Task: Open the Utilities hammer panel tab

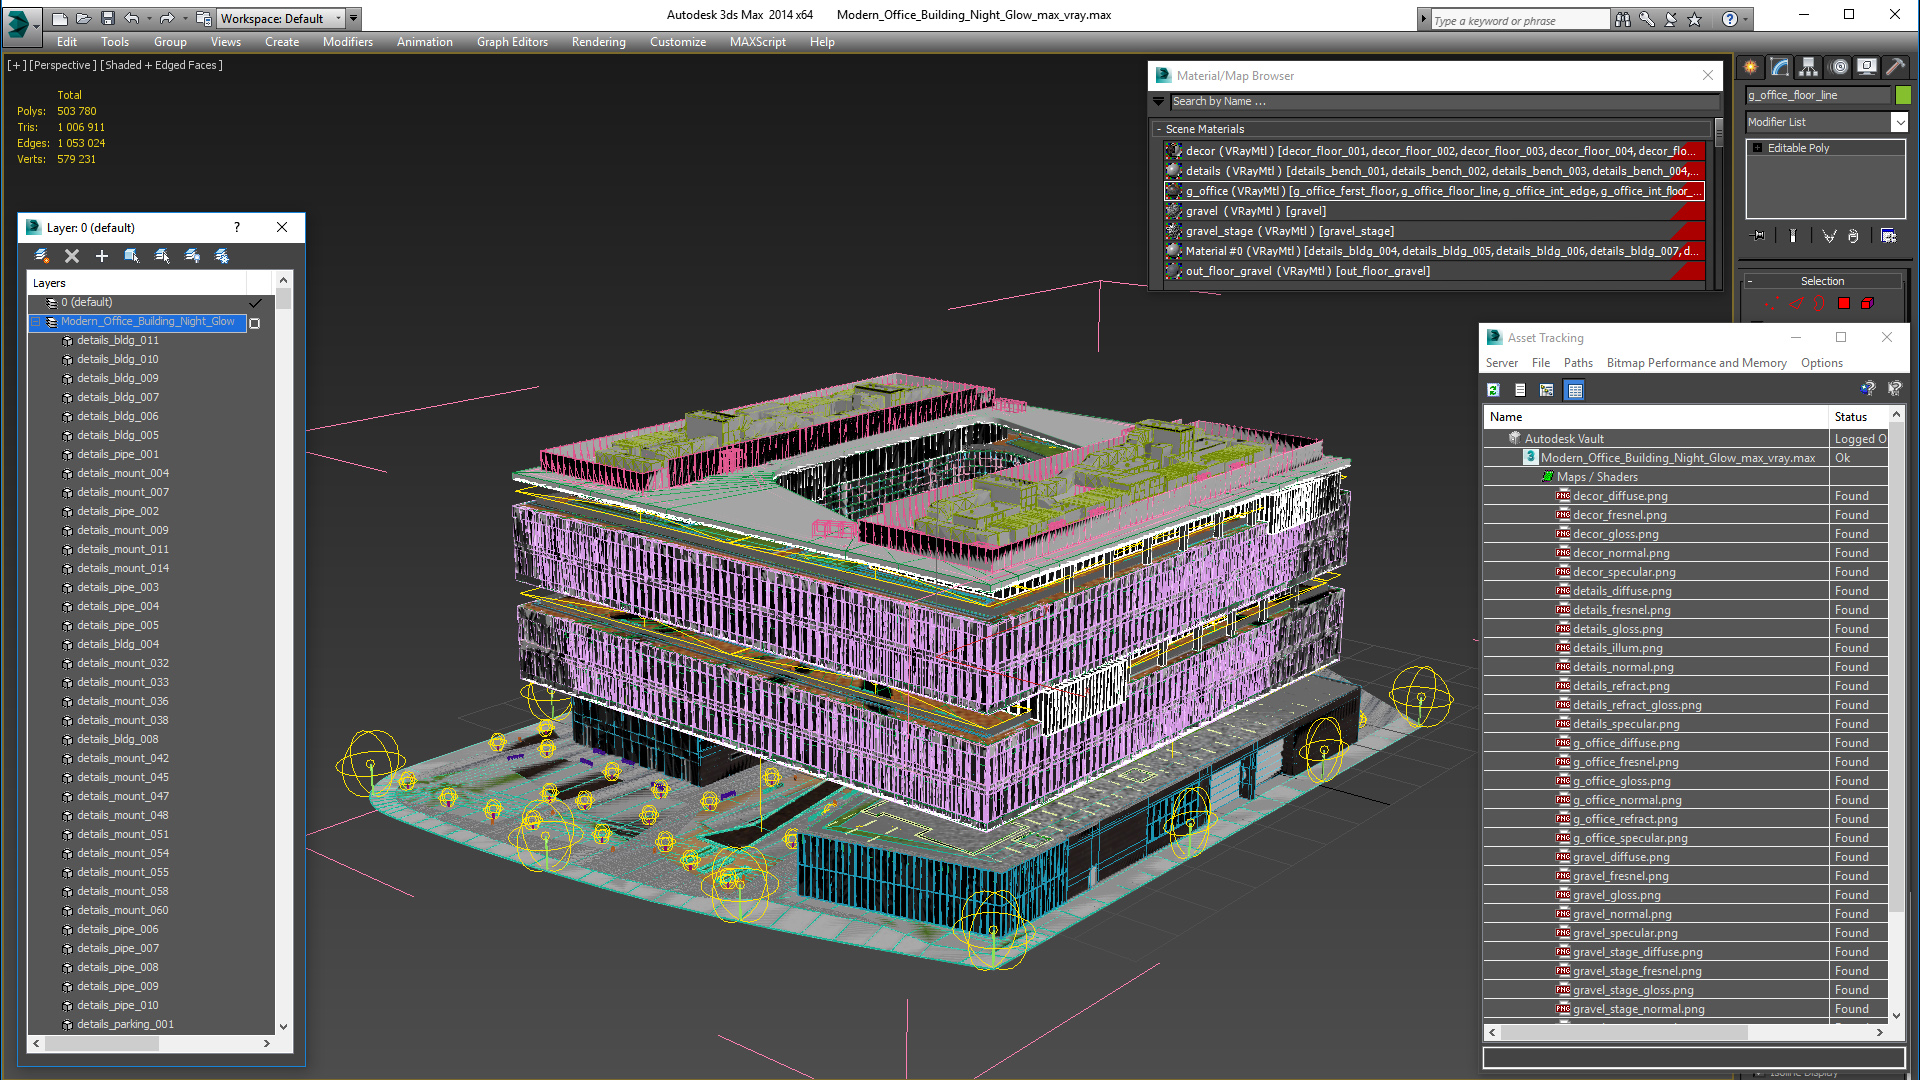Action: (1895, 67)
